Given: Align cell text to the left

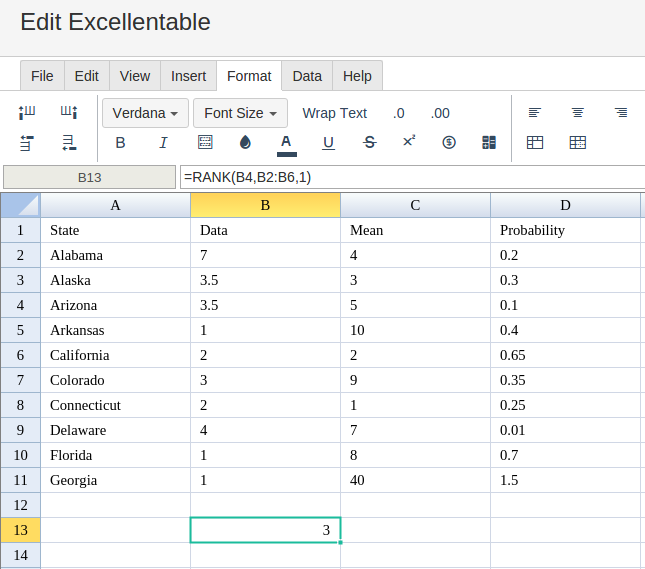Looking at the screenshot, I should (x=535, y=113).
